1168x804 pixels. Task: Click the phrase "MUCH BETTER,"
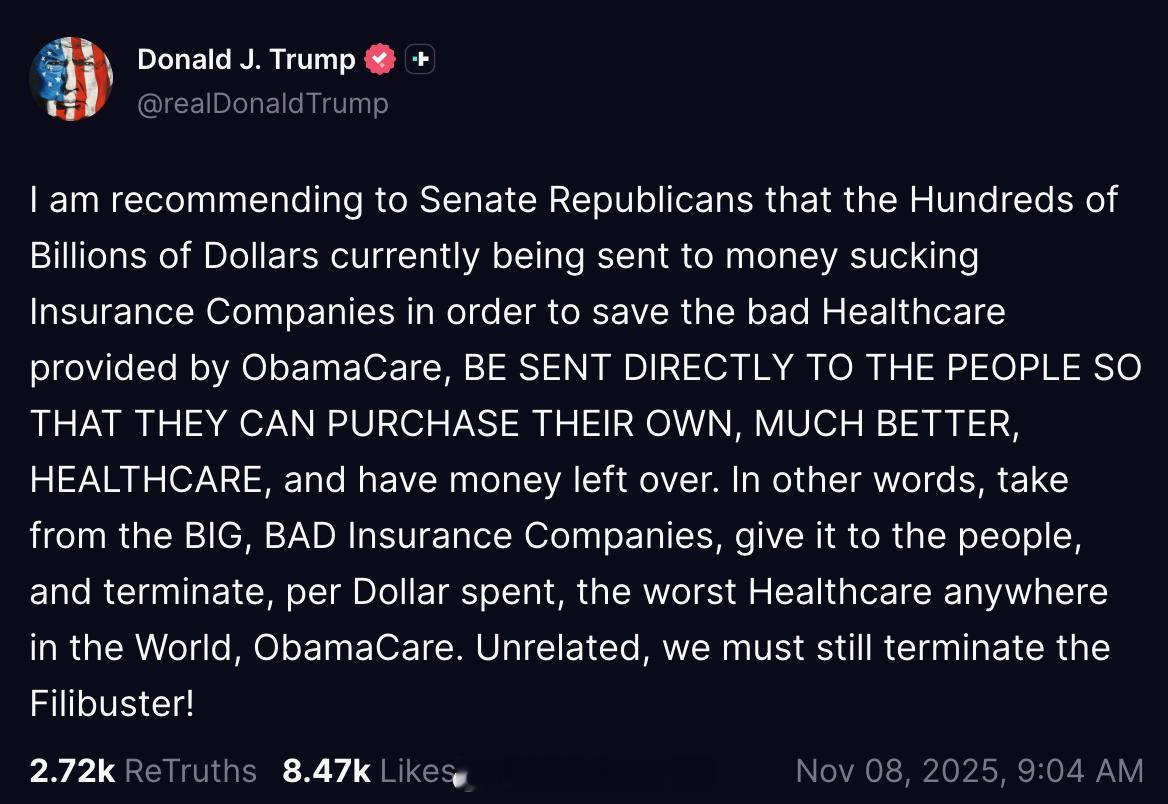tap(887, 424)
